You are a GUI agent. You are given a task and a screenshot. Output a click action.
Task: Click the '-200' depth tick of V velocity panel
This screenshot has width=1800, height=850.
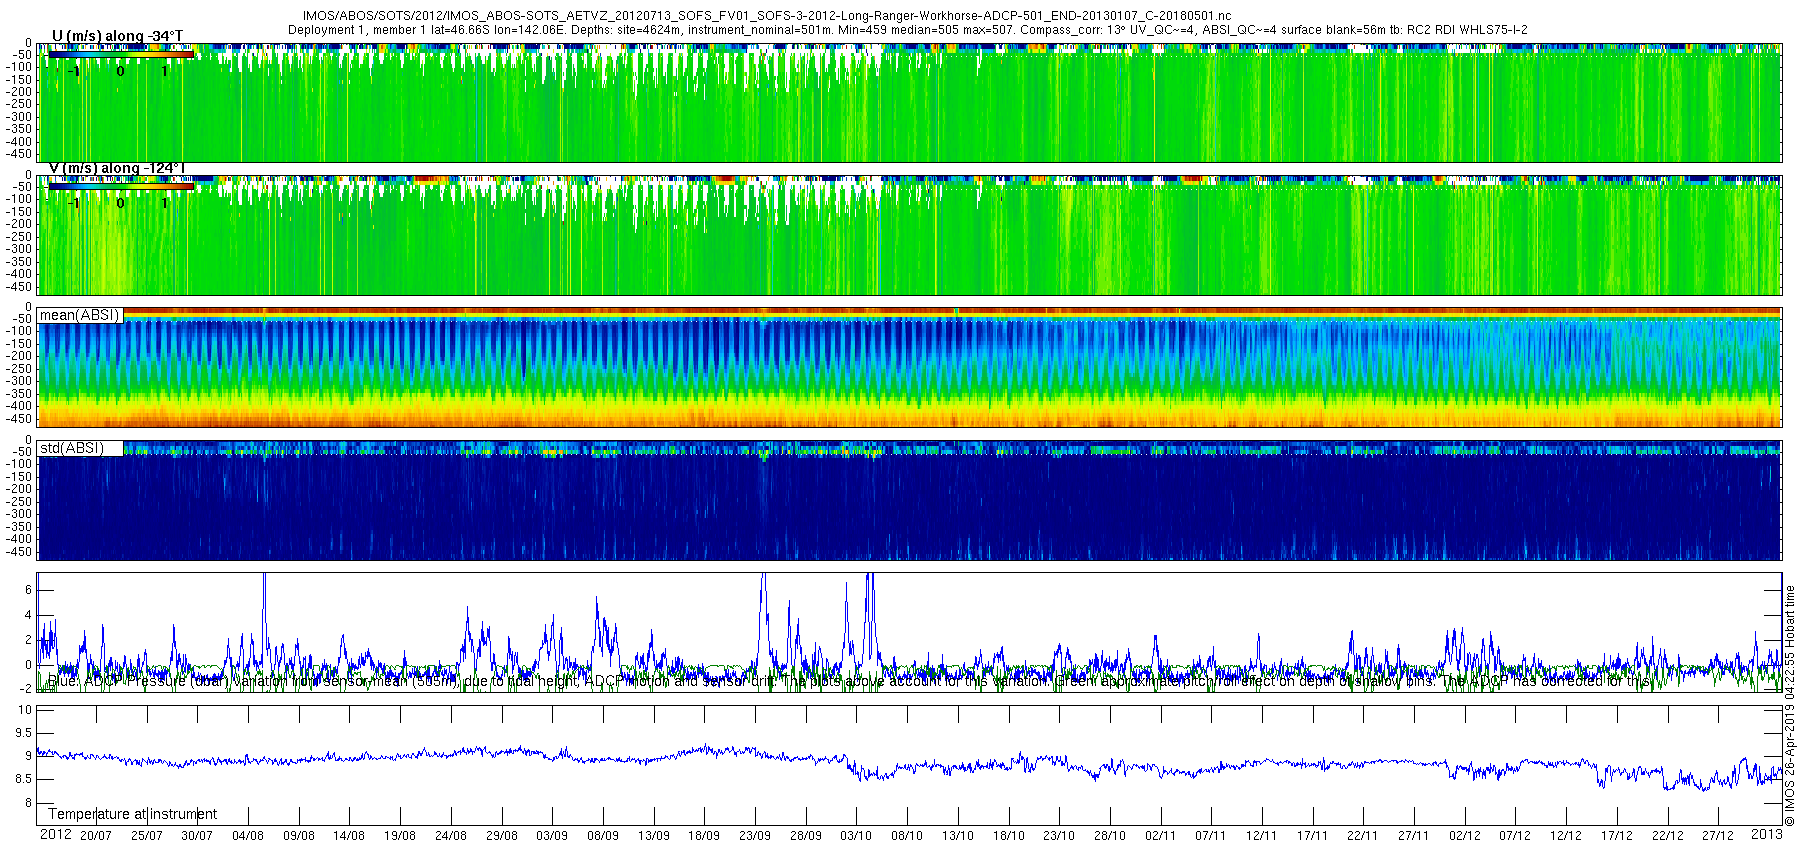(21, 224)
